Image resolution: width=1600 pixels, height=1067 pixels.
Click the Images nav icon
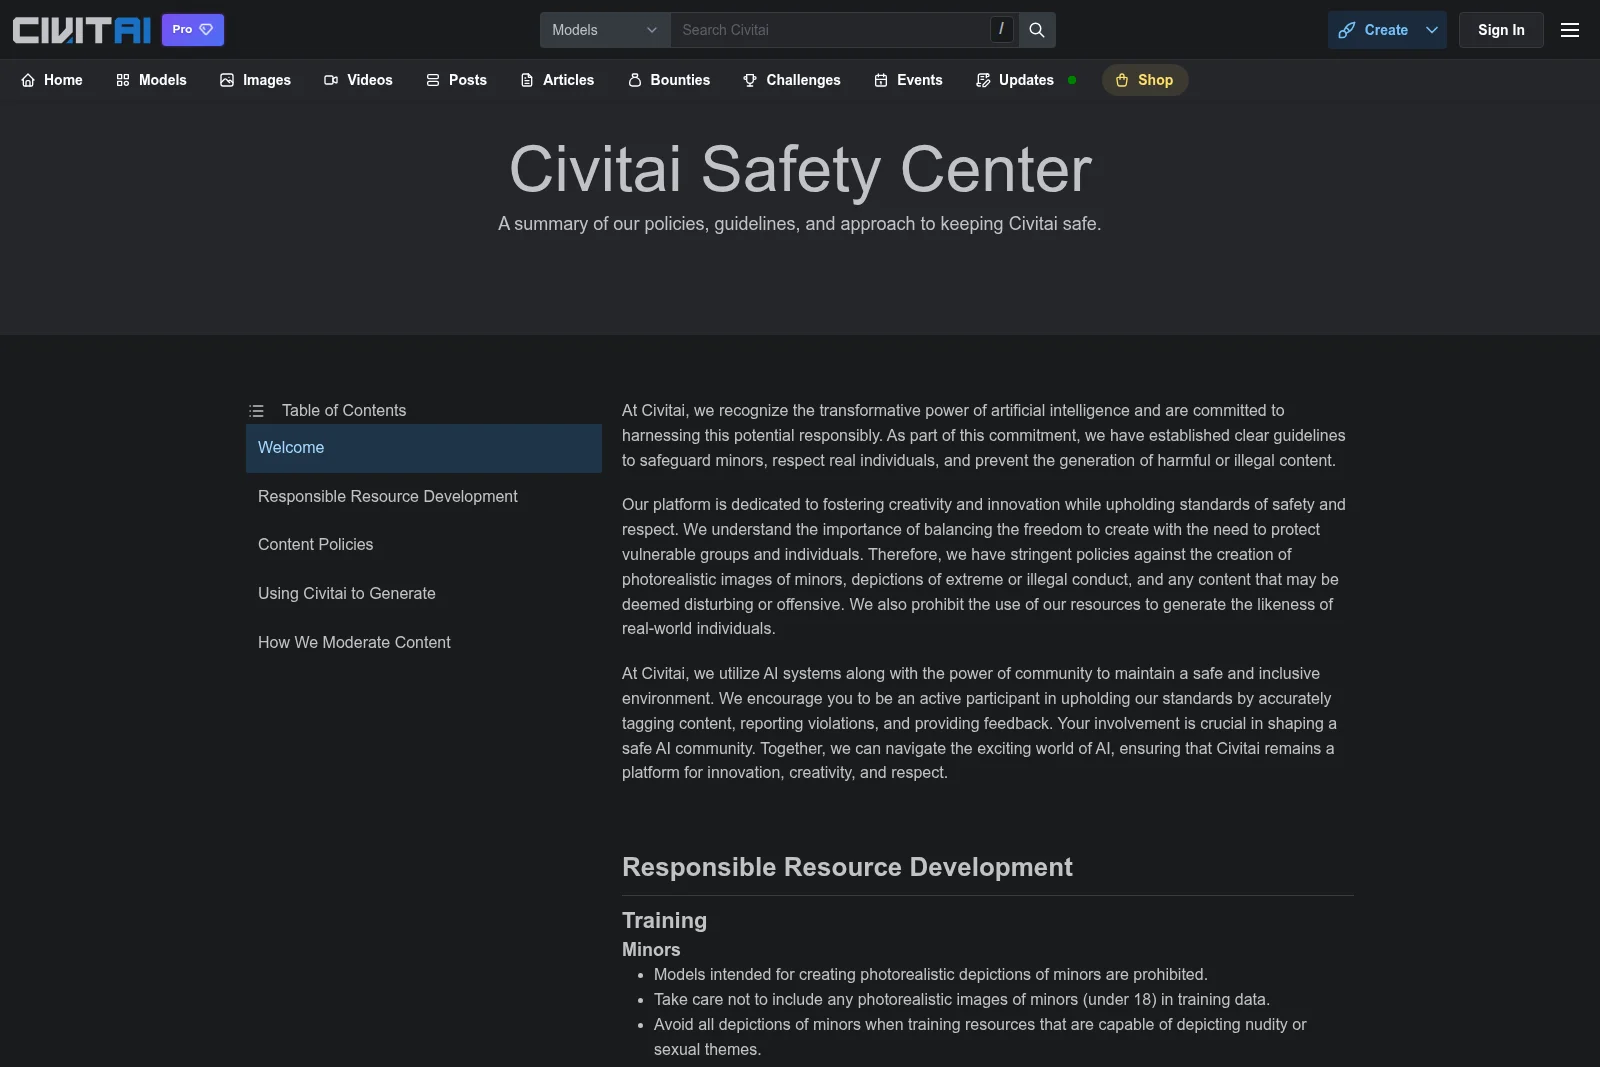click(x=225, y=80)
